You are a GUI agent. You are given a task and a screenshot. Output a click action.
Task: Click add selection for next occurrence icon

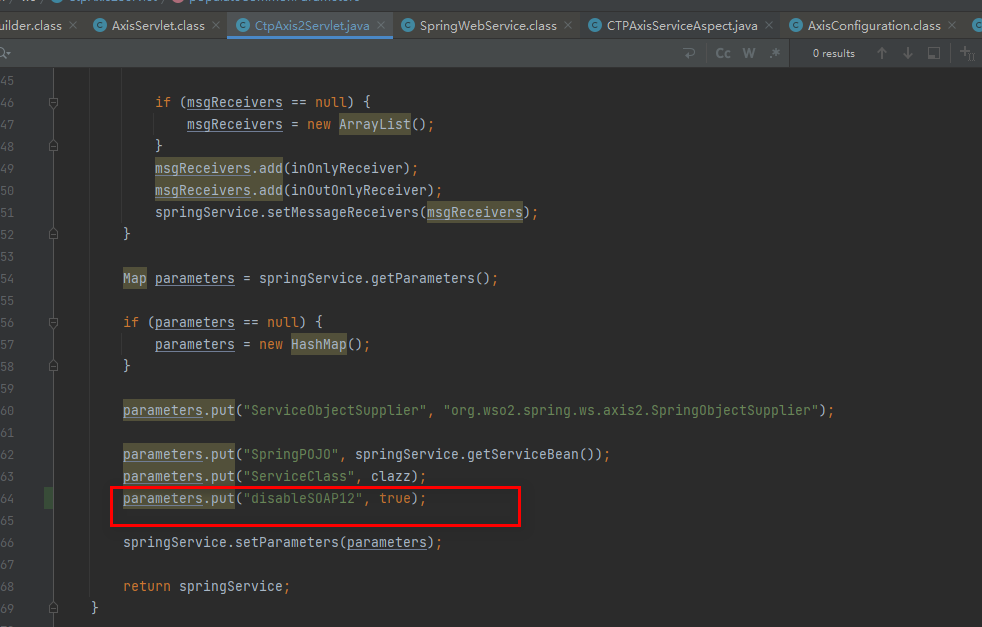click(967, 53)
